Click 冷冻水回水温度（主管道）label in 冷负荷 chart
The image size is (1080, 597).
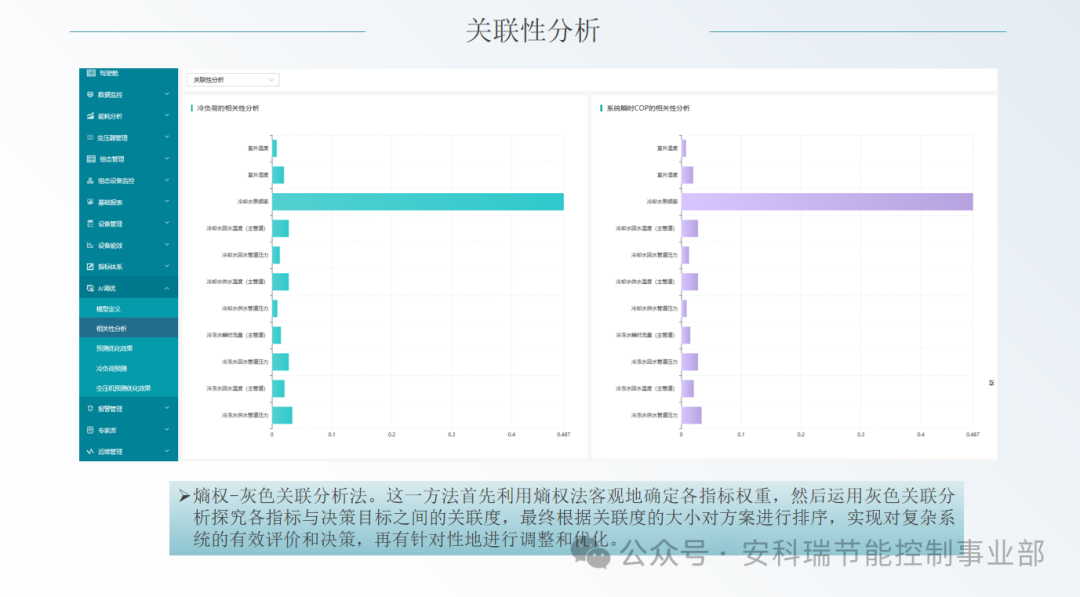click(236, 388)
